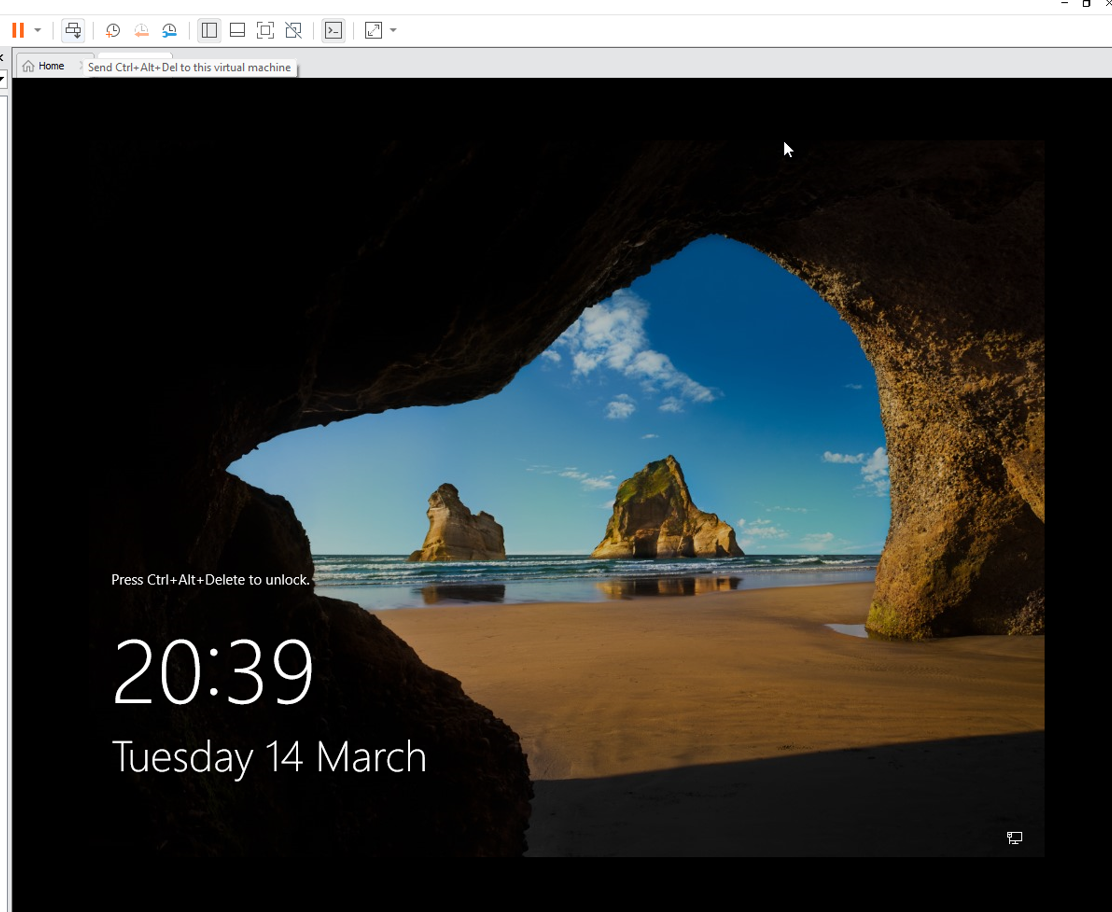Click the 20:39 clock on lock screen
The height and width of the screenshot is (912, 1112).
(213, 672)
